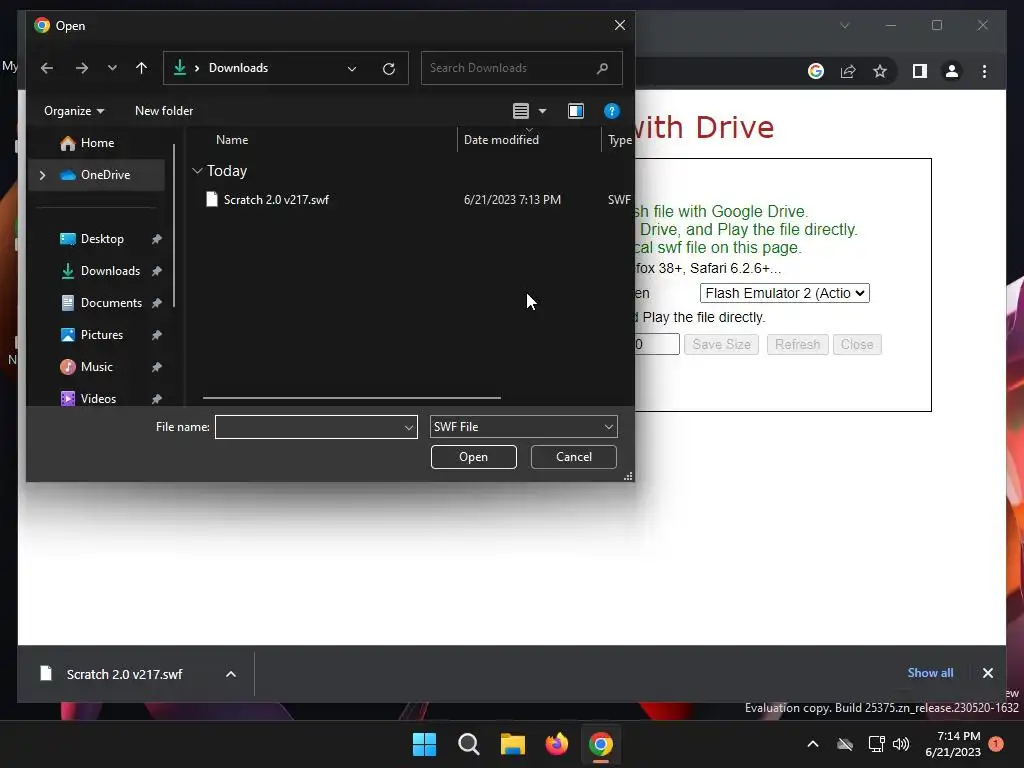Open taskbar Search
Screen dimensions: 1024x768
pyautogui.click(x=468, y=744)
